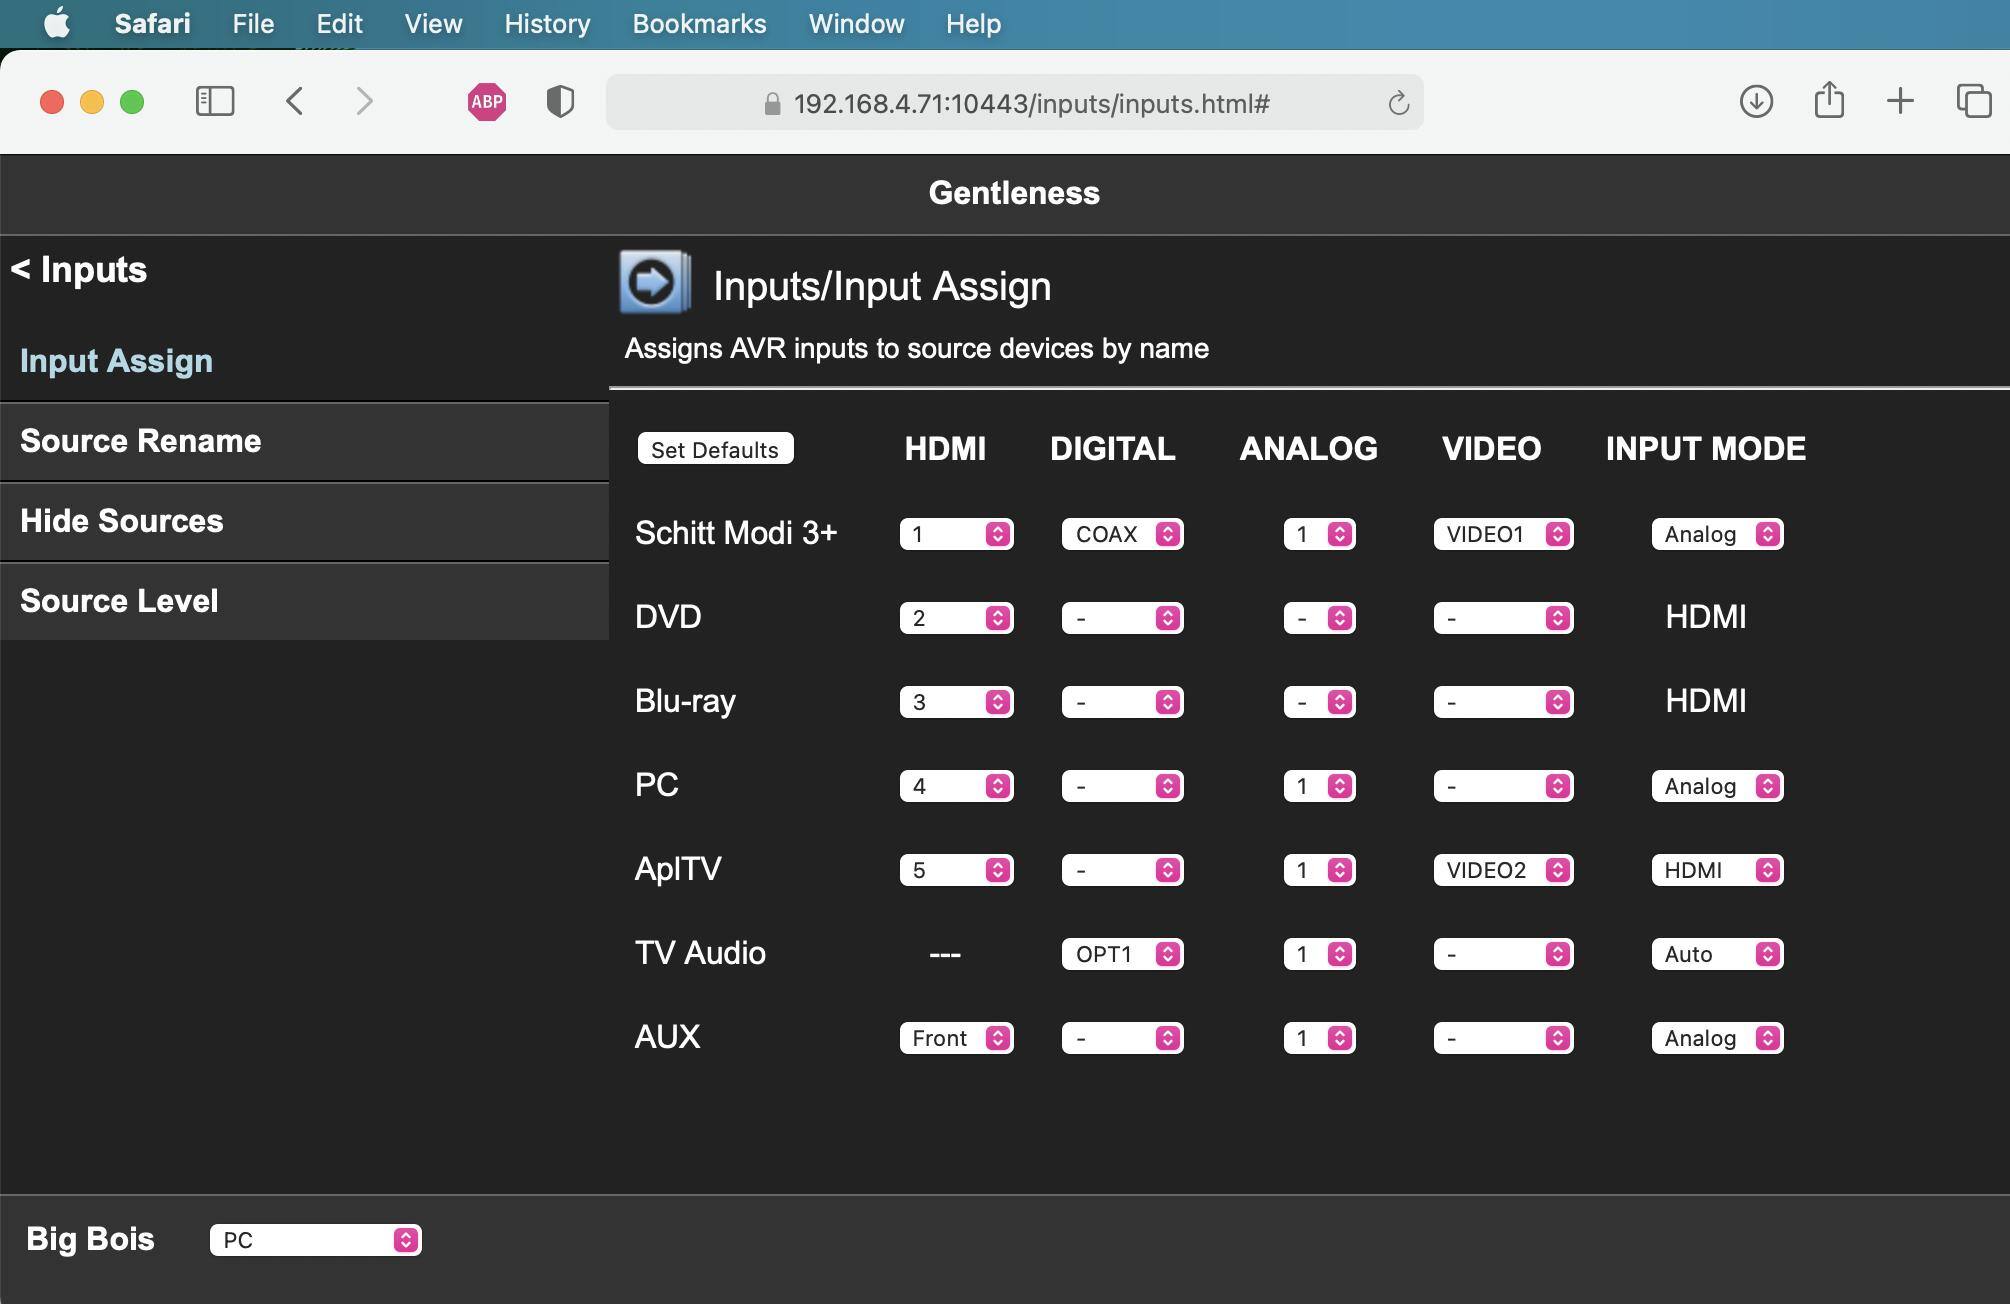Image resolution: width=2010 pixels, height=1304 pixels.
Task: Open the tab overview icon
Action: tap(1973, 101)
